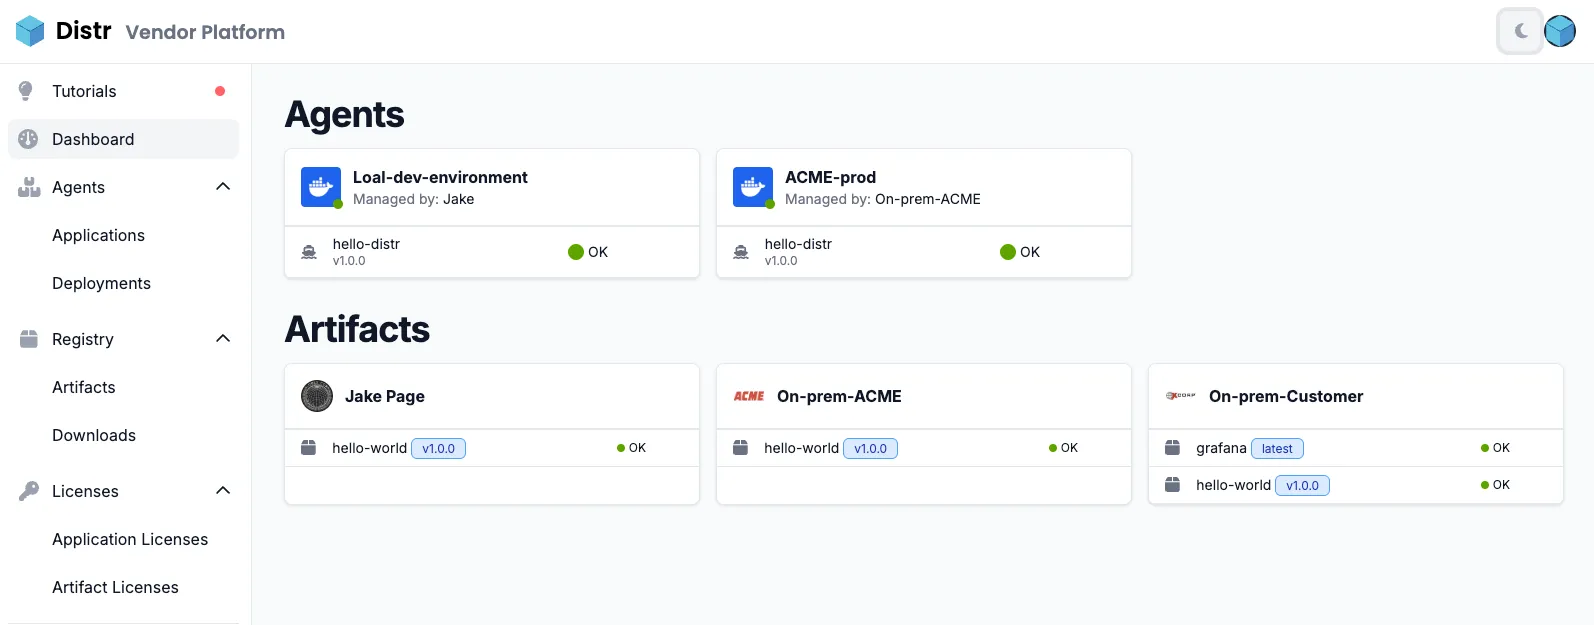Click the Distr cube logo

[30, 31]
